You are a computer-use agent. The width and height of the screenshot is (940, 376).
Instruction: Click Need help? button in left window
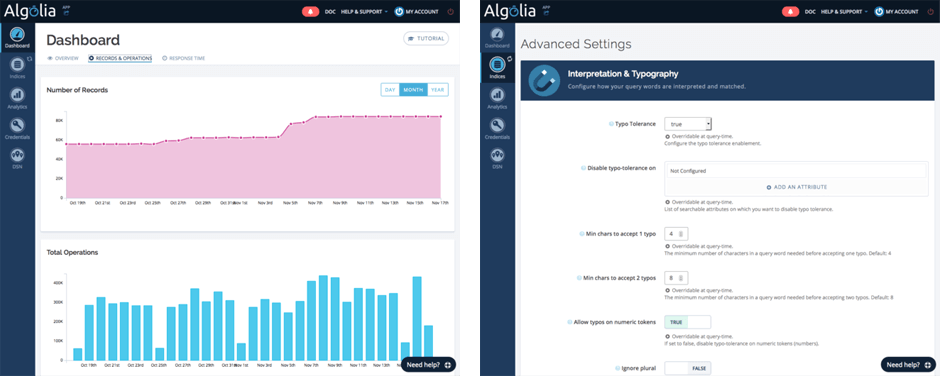pos(428,364)
